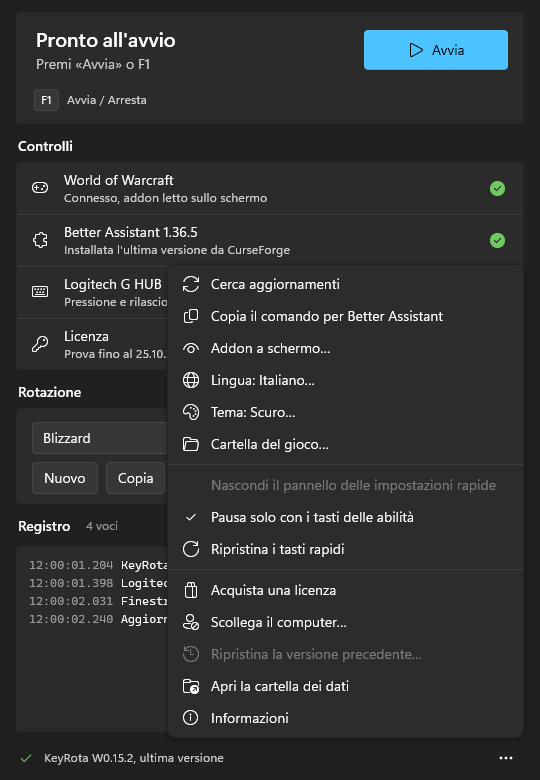
Task: Click the '4 voci' log count
Action: pos(102,526)
